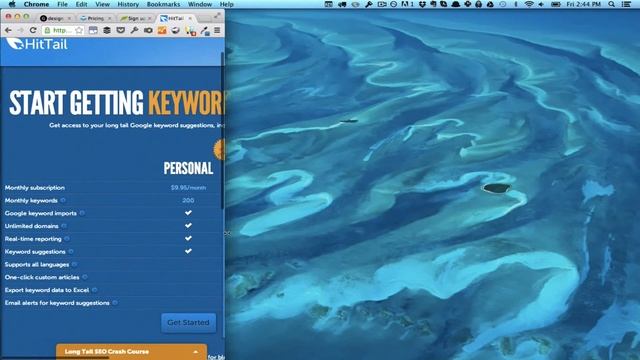Click the 200 monthly keywords value
Image resolution: width=640 pixels, height=360 pixels.
click(x=188, y=200)
